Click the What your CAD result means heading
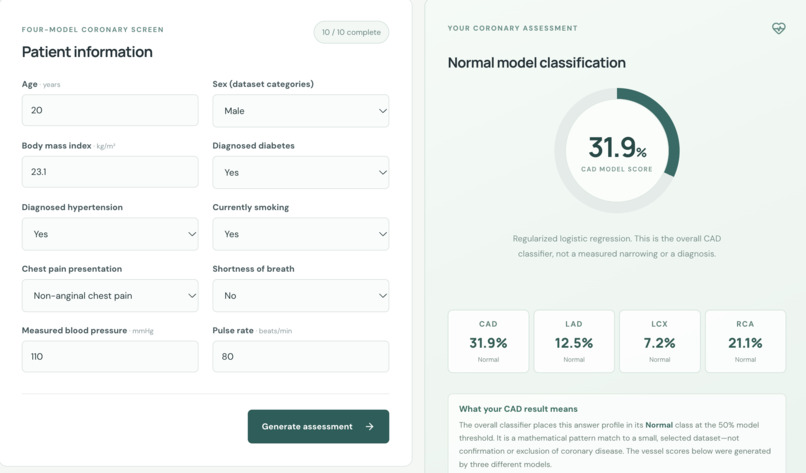Image resolution: width=806 pixels, height=473 pixels. point(518,409)
